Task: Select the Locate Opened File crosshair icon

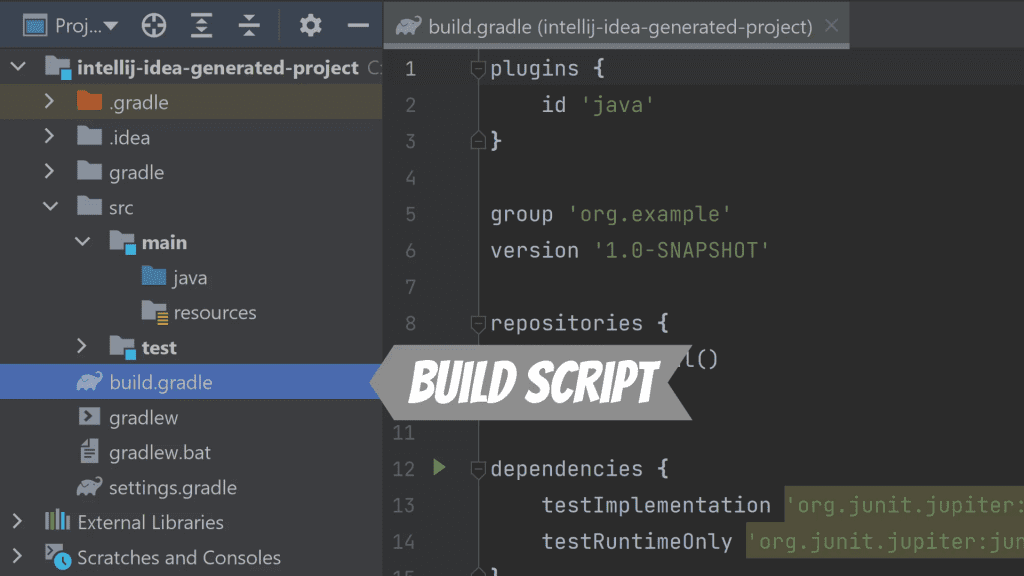Action: 153,25
